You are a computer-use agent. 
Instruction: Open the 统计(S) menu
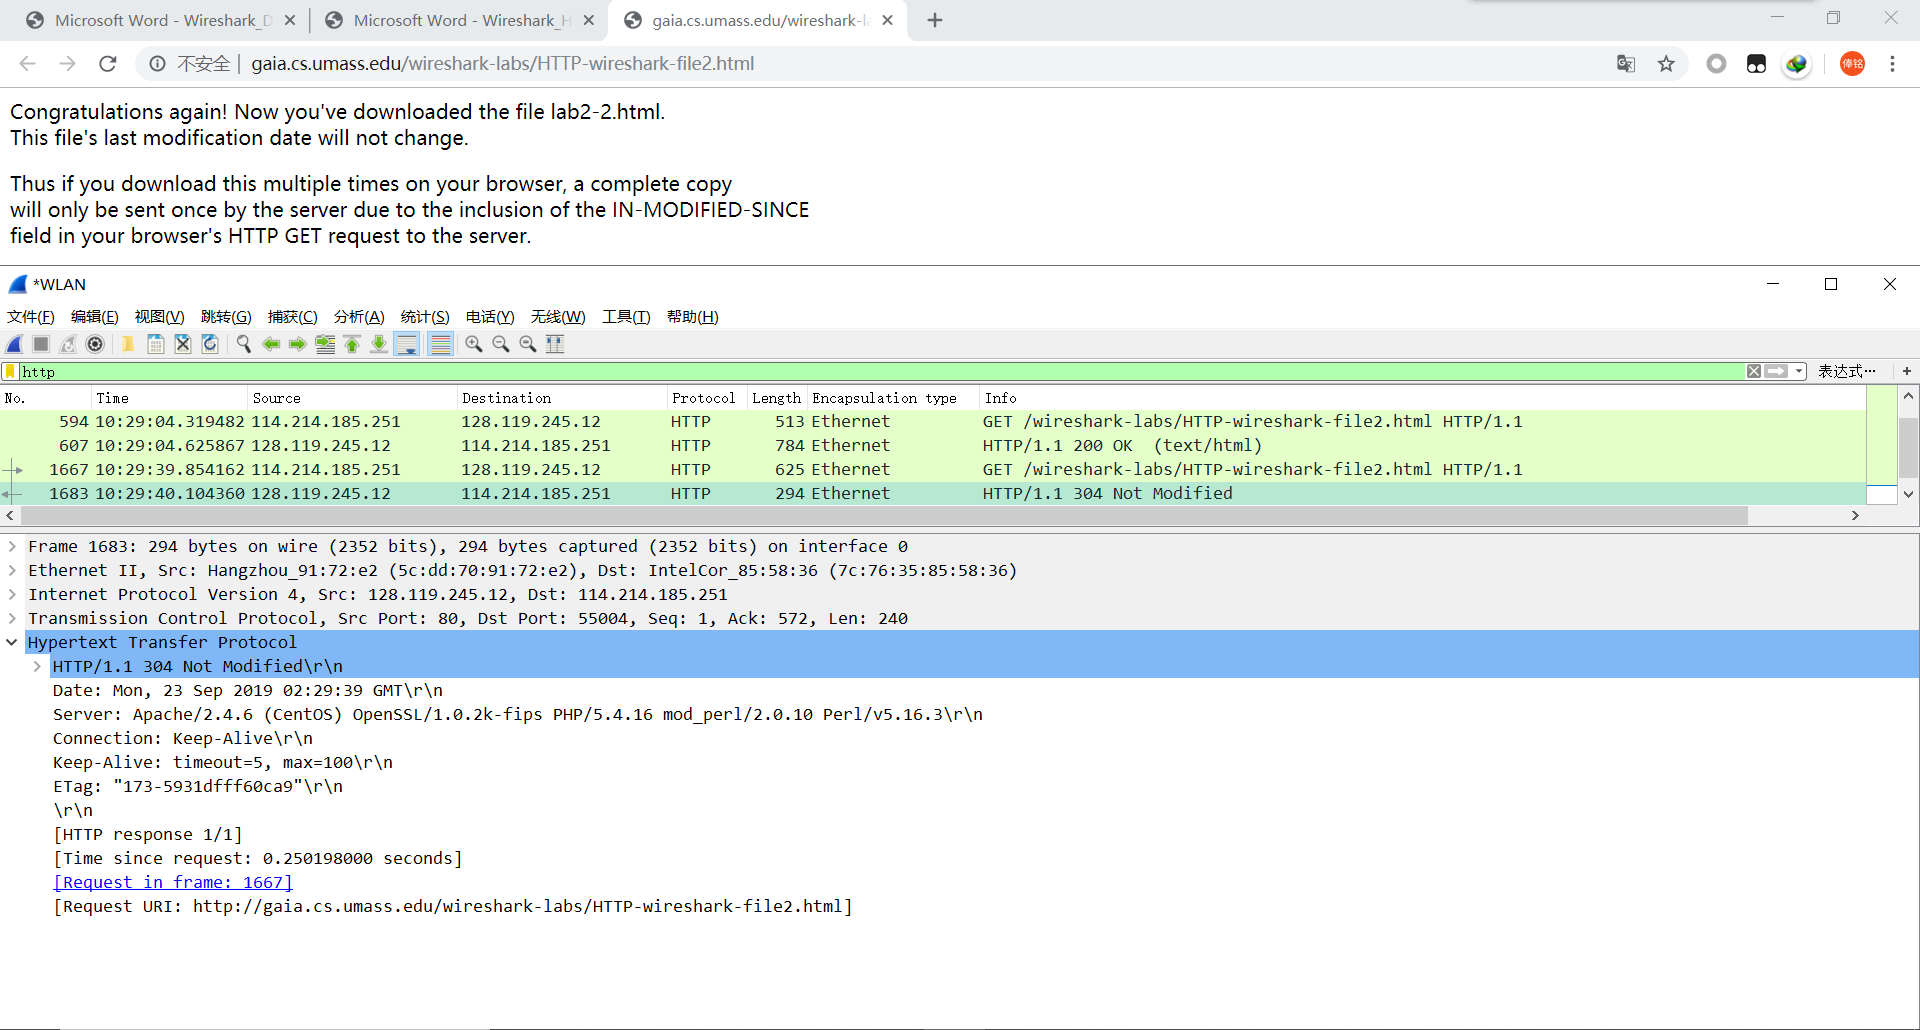[425, 317]
